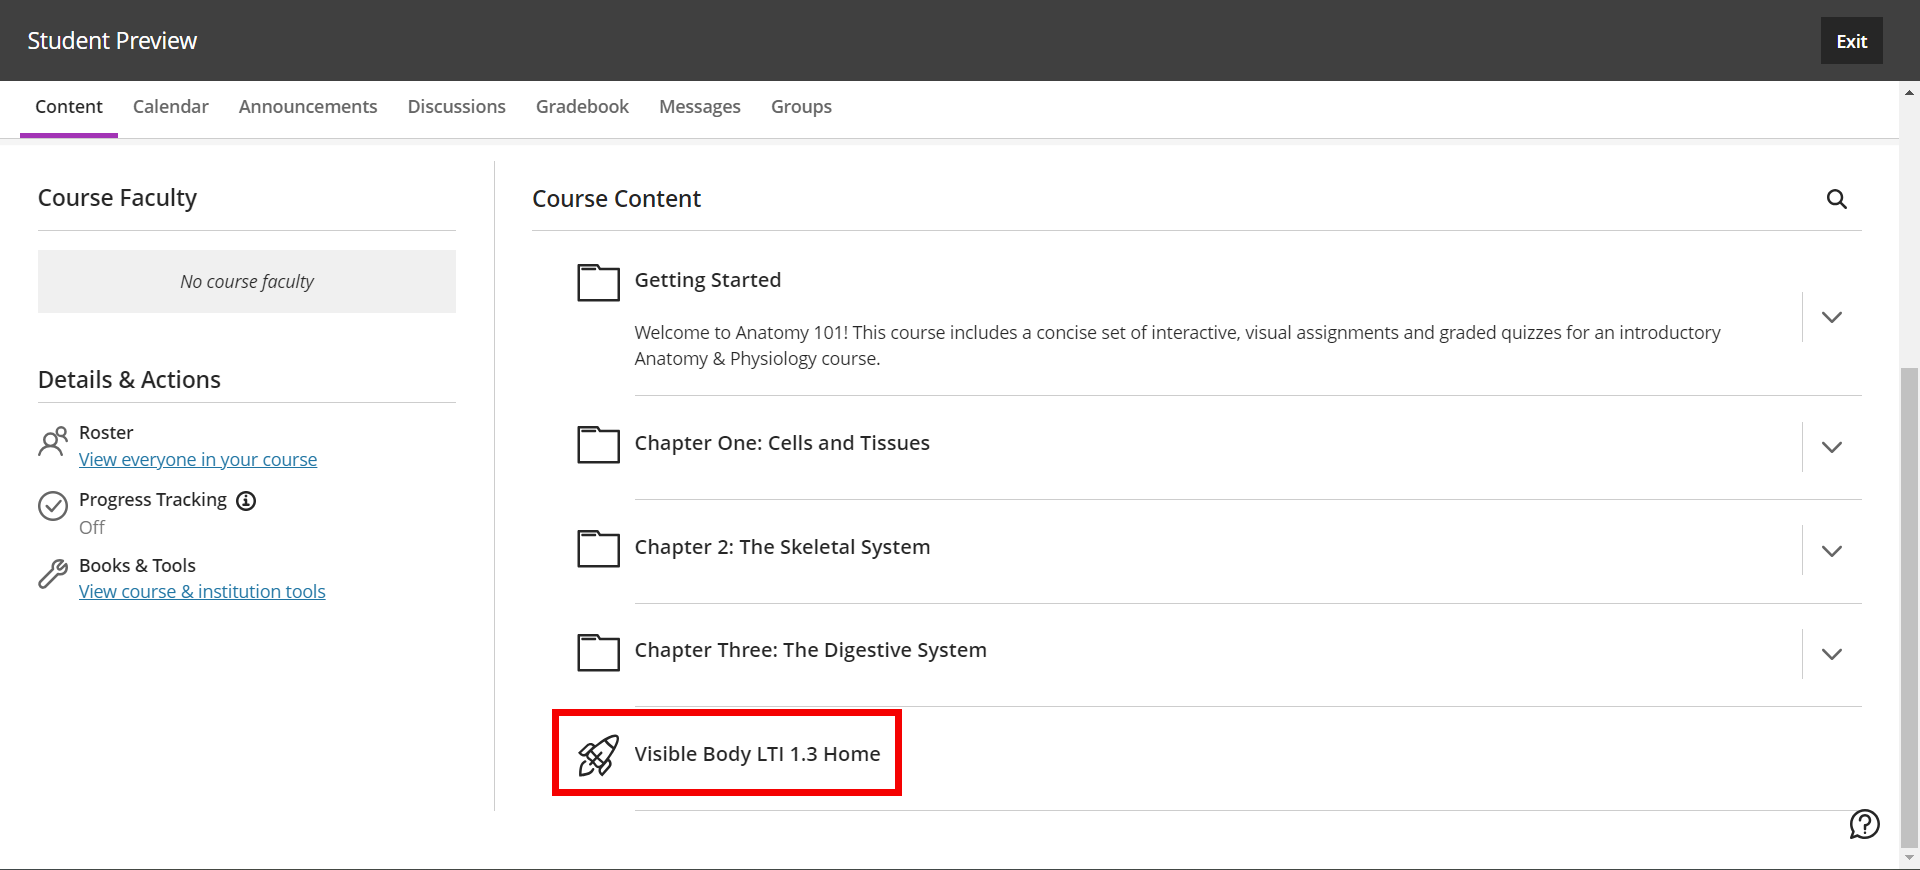Click the Progress Tracking info icon

coord(246,501)
